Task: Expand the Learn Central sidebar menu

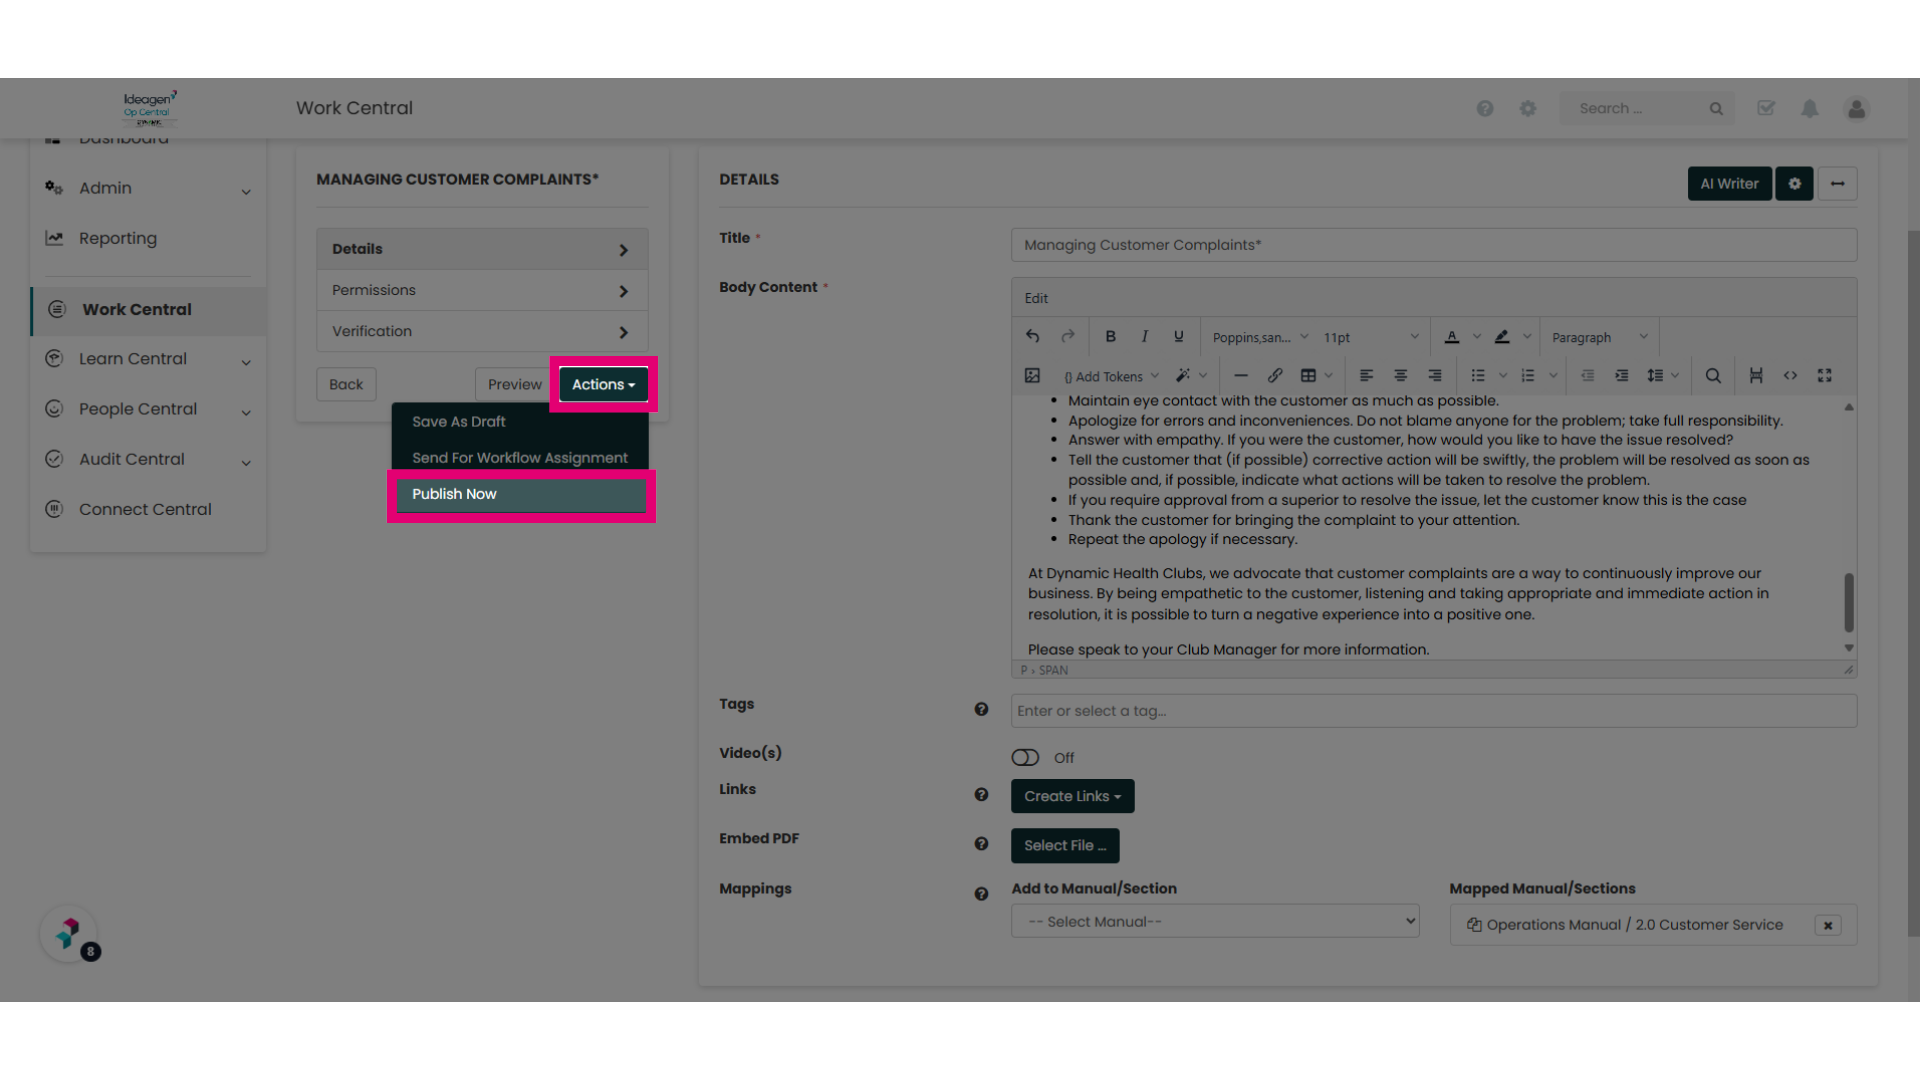Action: (x=148, y=359)
